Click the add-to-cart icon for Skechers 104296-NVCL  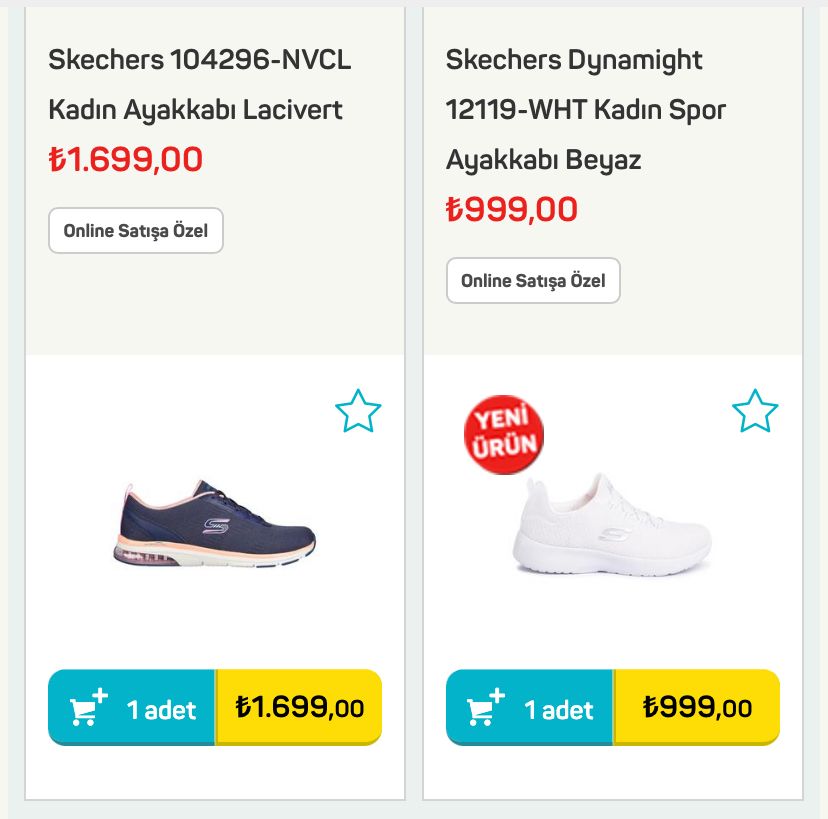[x=85, y=706]
